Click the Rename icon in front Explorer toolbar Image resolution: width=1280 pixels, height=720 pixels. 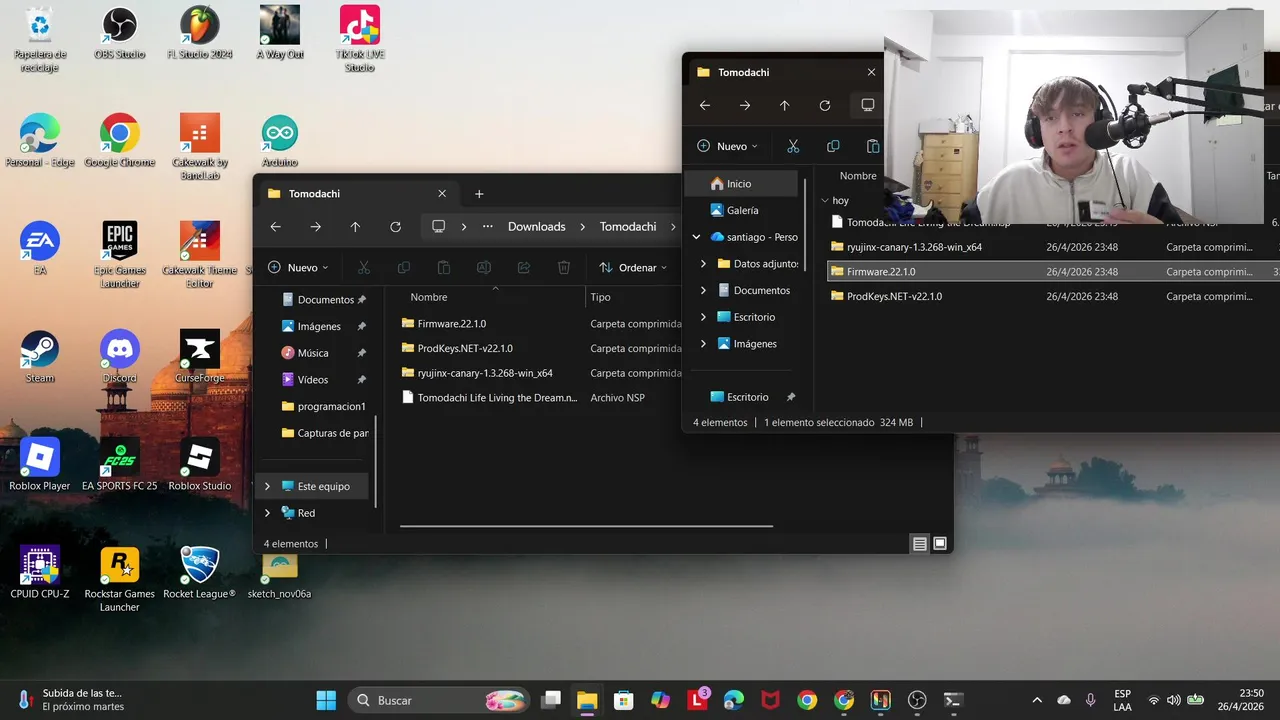(484, 268)
